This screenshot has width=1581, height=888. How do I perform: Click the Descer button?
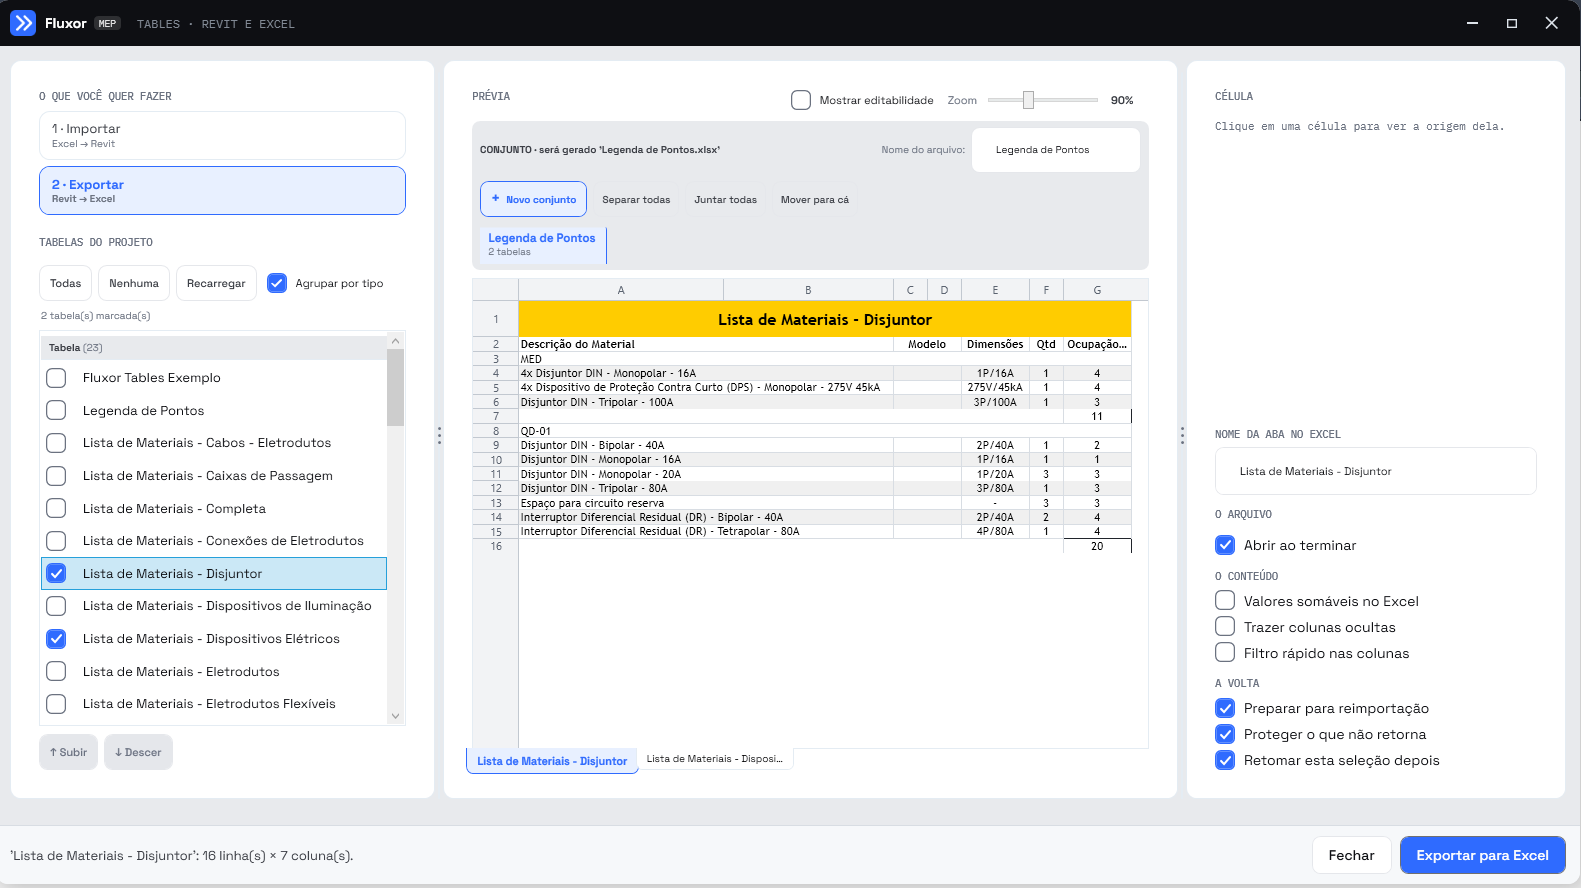[138, 752]
